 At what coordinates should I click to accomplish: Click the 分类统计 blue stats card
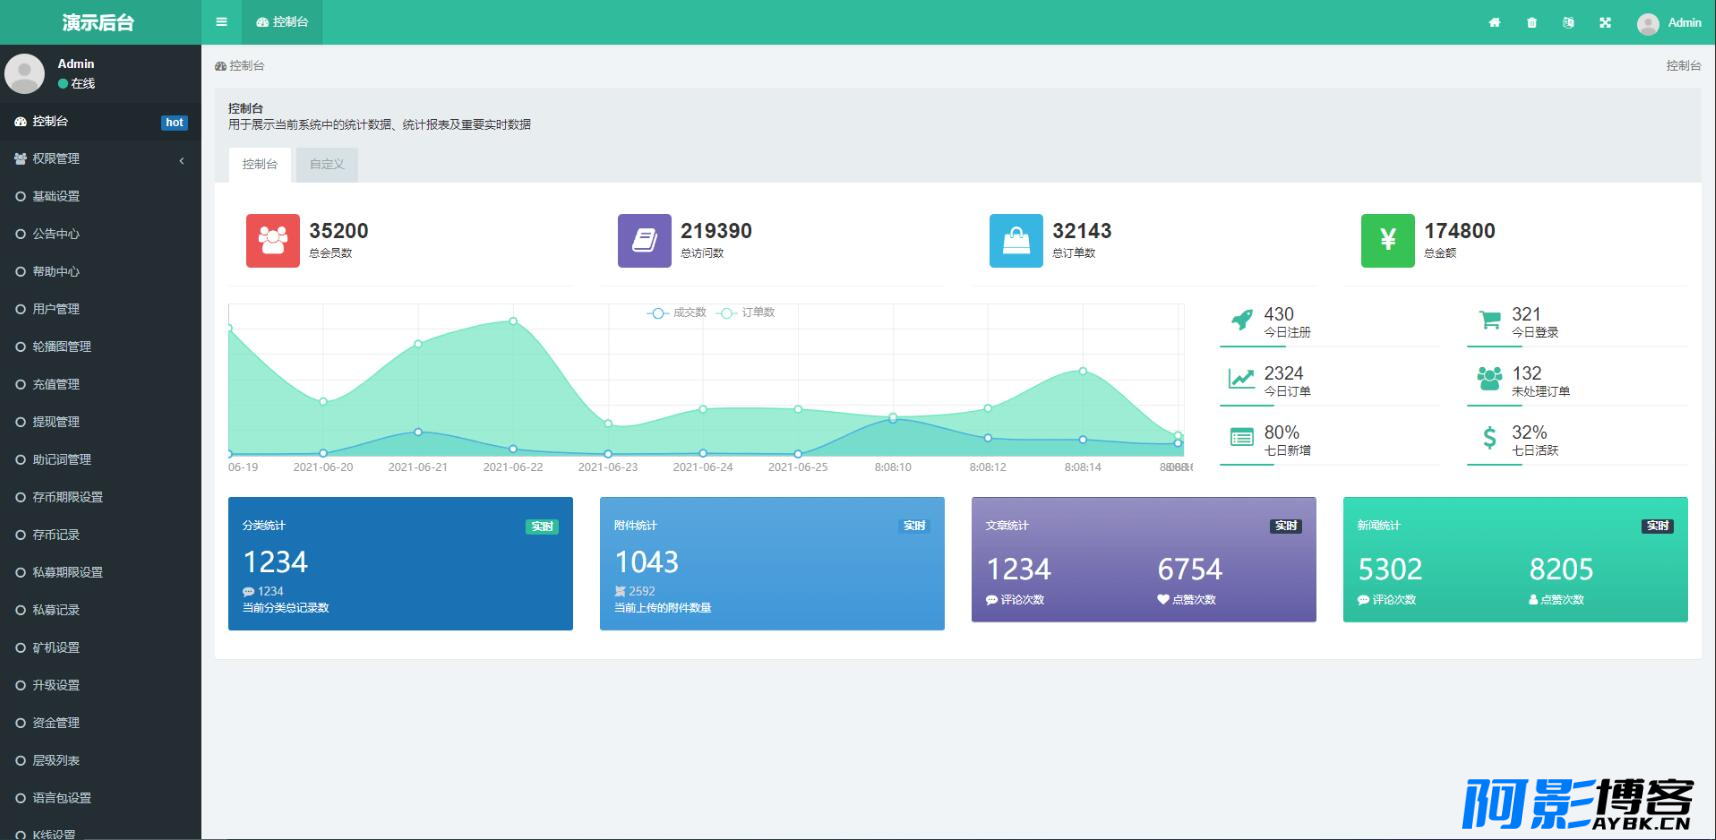(x=400, y=564)
